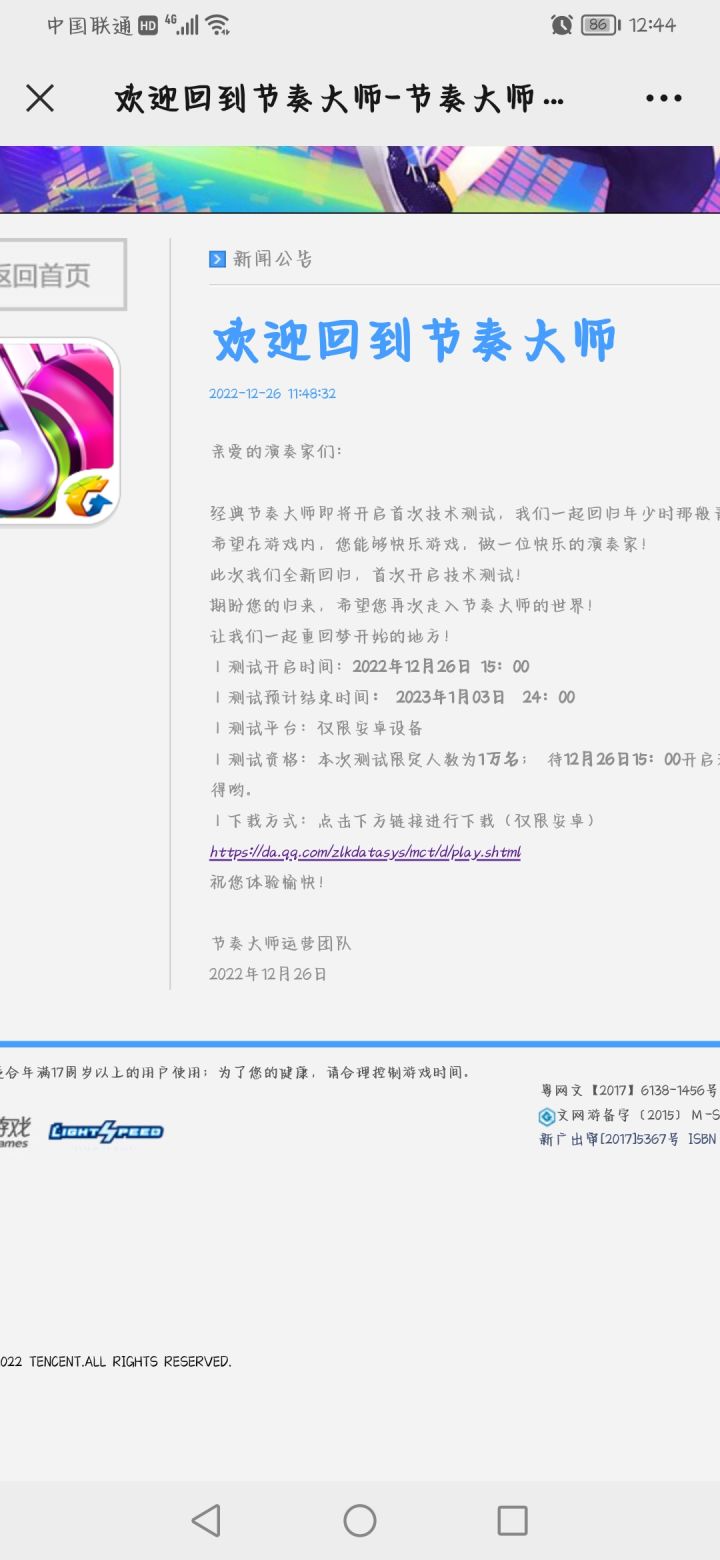The height and width of the screenshot is (1560, 720).
Task: Tap the timestamp 2022-12-26 11:48:32
Action: pyautogui.click(x=272, y=394)
